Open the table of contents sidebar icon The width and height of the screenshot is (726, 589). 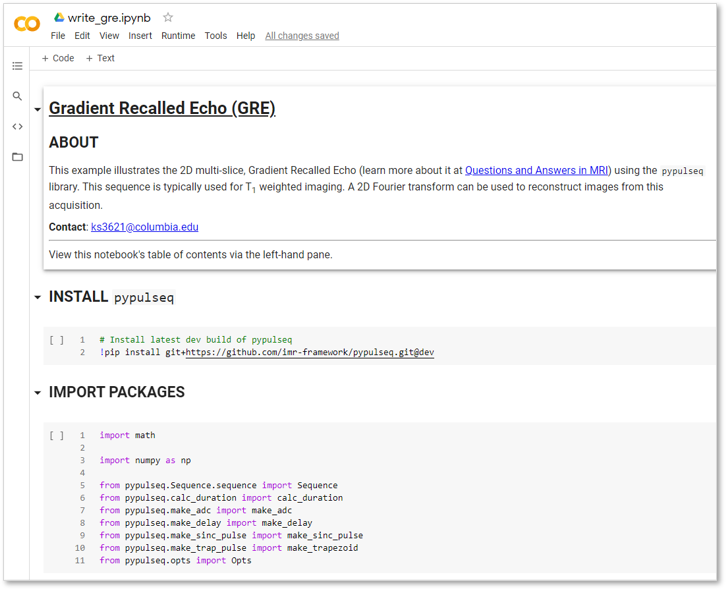coord(17,66)
